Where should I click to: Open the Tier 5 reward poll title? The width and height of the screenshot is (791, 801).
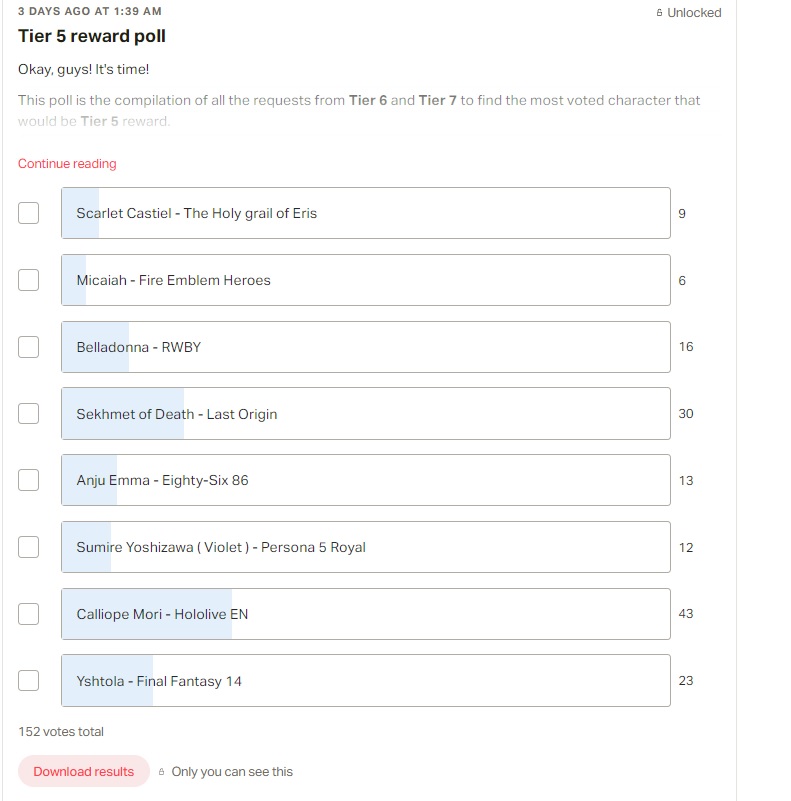tap(92, 36)
